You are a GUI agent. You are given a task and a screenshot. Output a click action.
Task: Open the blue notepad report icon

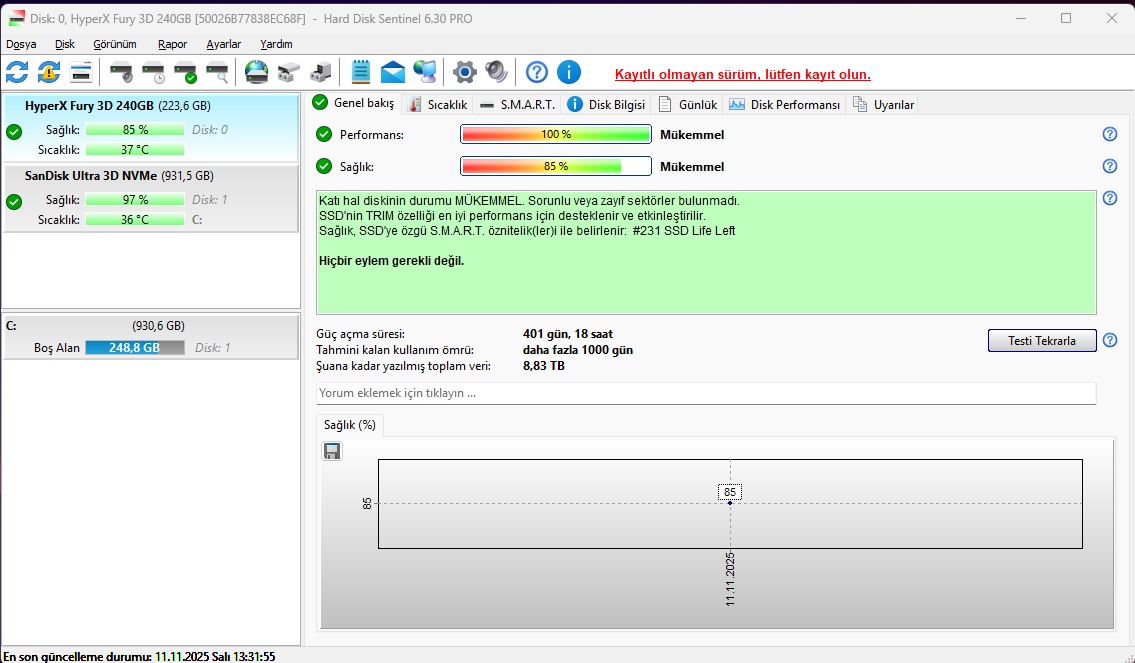point(361,72)
